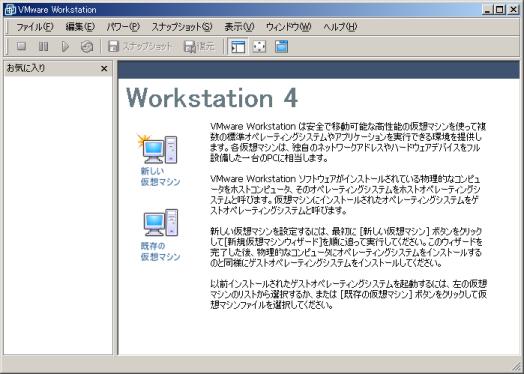Open the スナップショット(S) menu

coord(182,27)
